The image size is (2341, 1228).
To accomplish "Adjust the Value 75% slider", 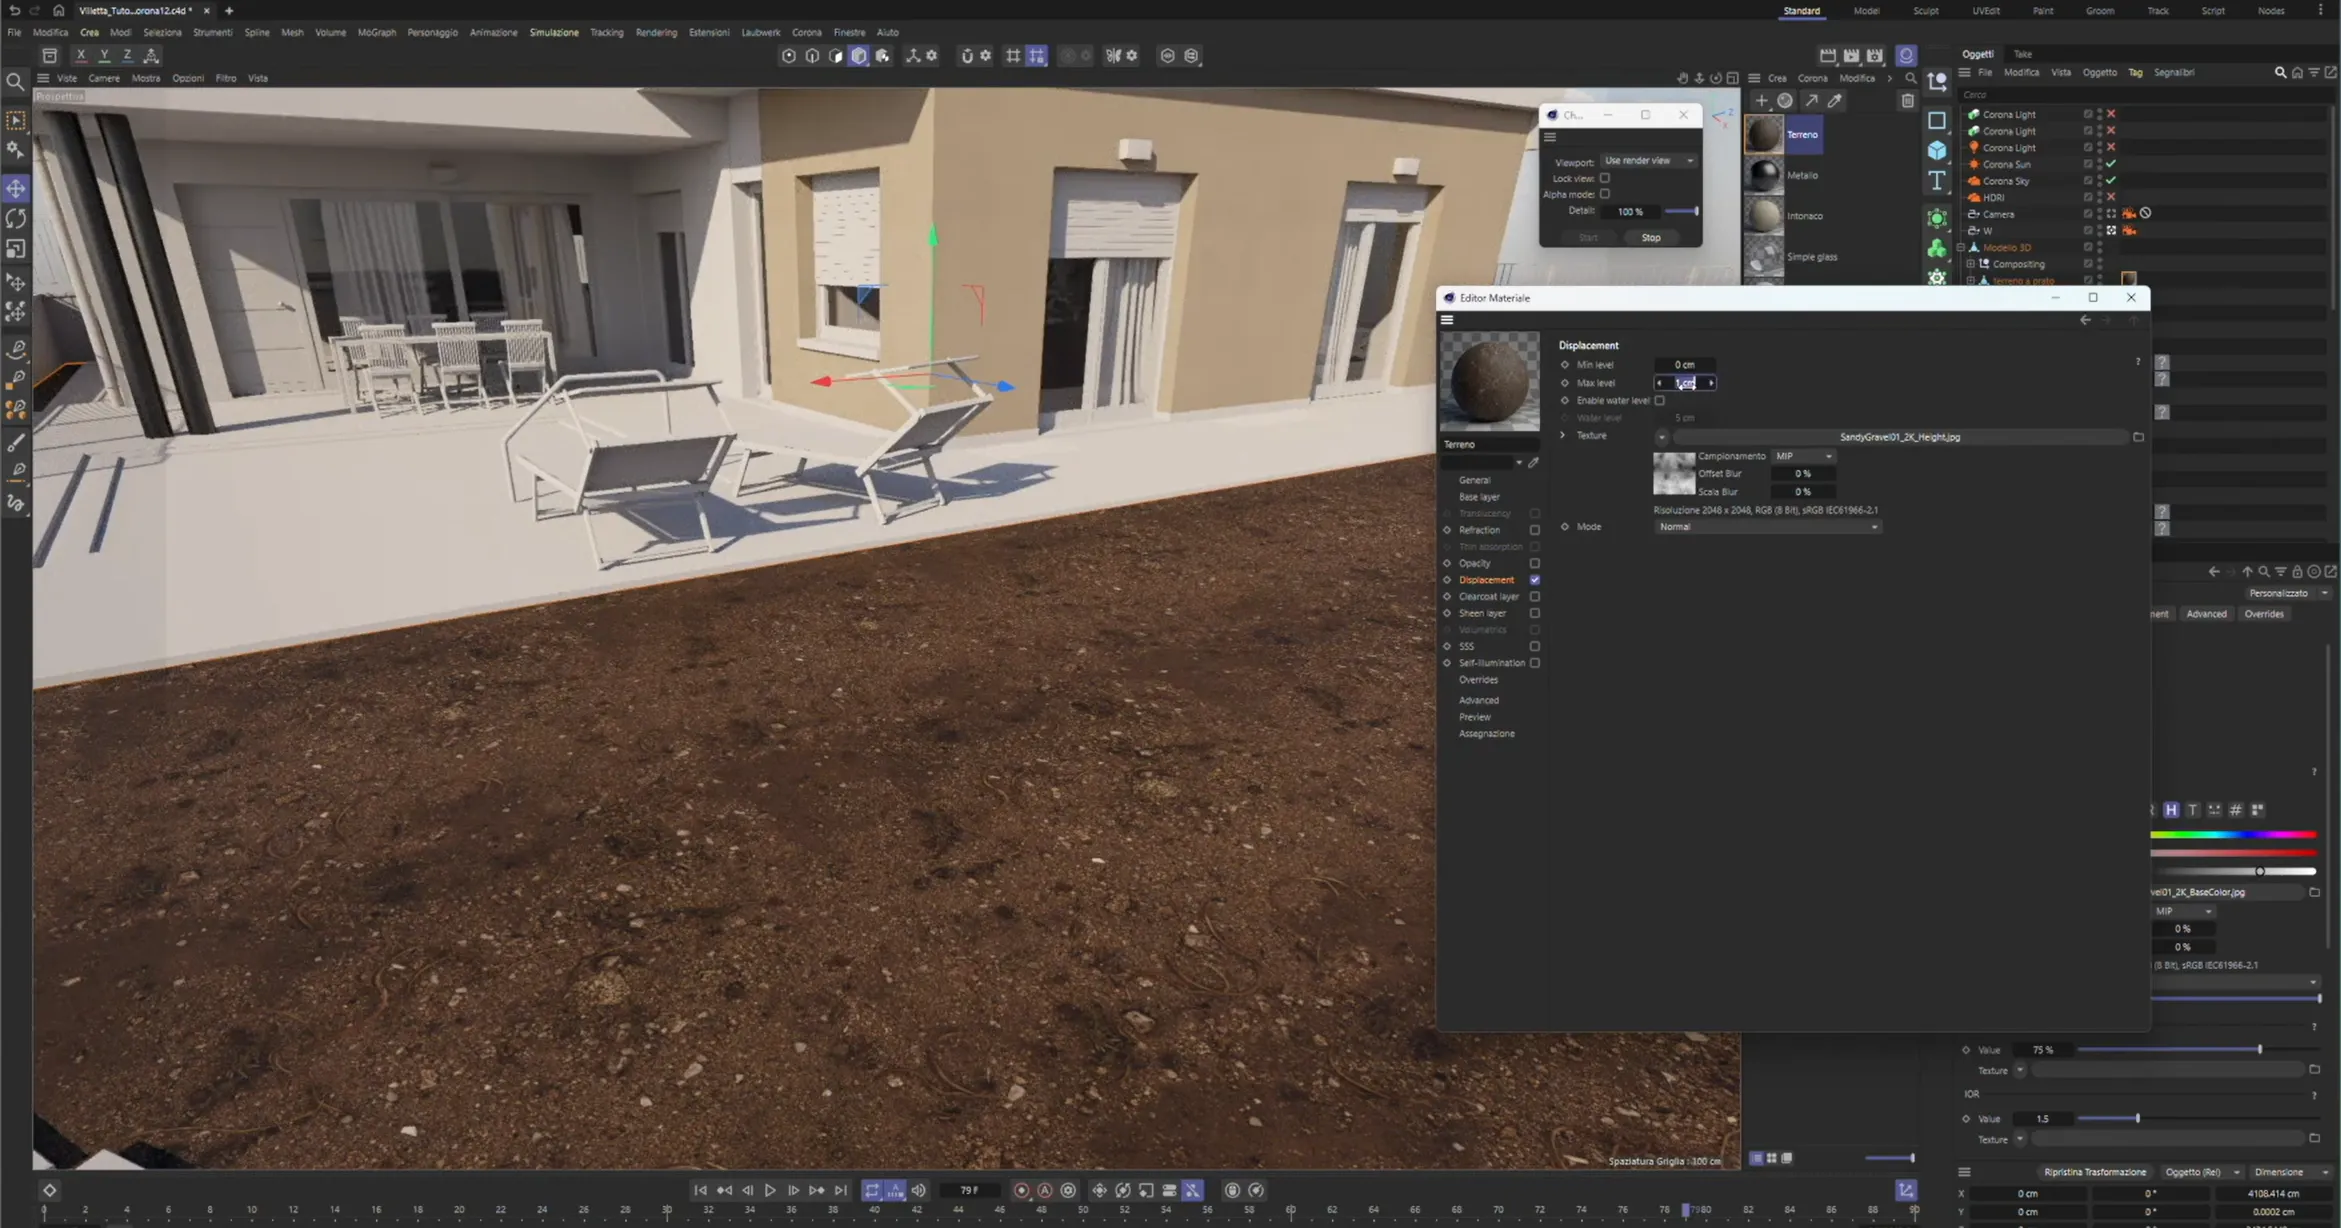I will 2258,1050.
